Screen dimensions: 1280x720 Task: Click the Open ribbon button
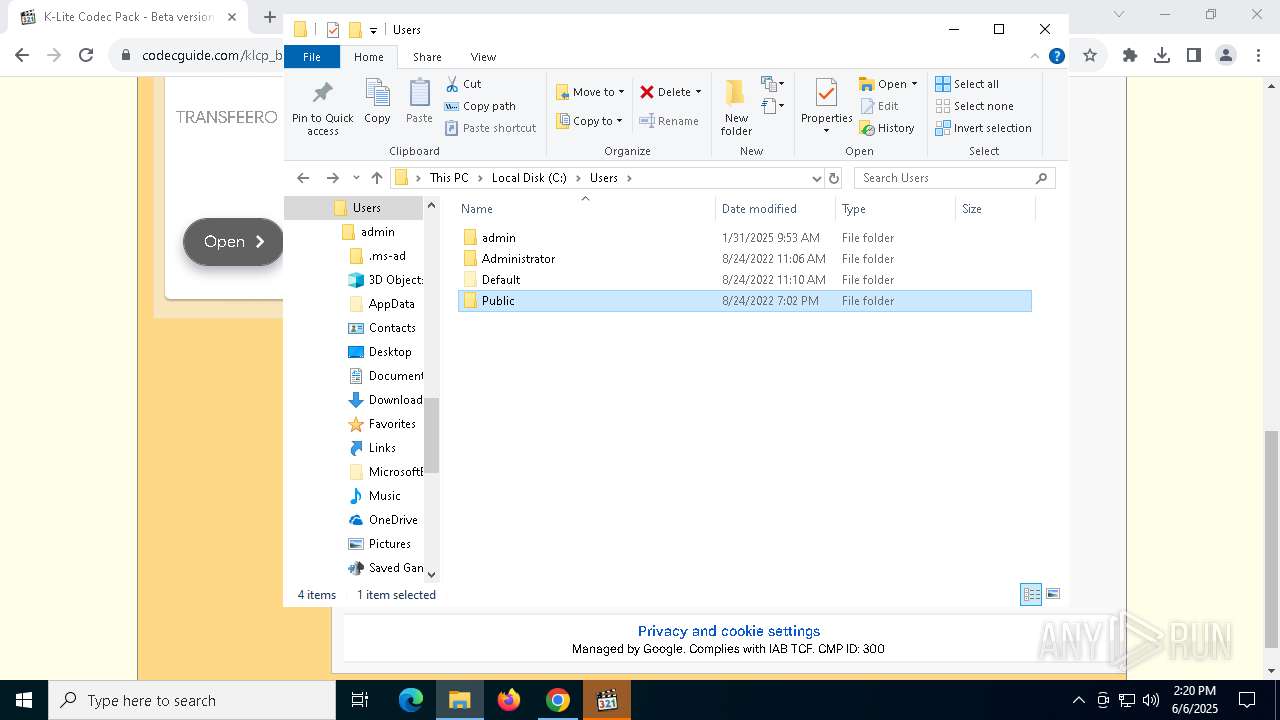click(x=883, y=84)
